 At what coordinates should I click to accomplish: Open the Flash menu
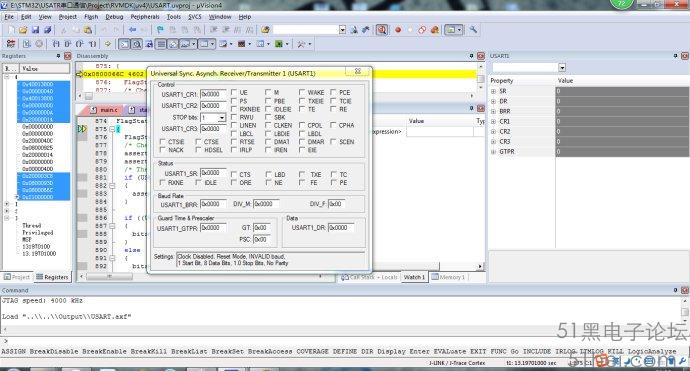(x=91, y=17)
